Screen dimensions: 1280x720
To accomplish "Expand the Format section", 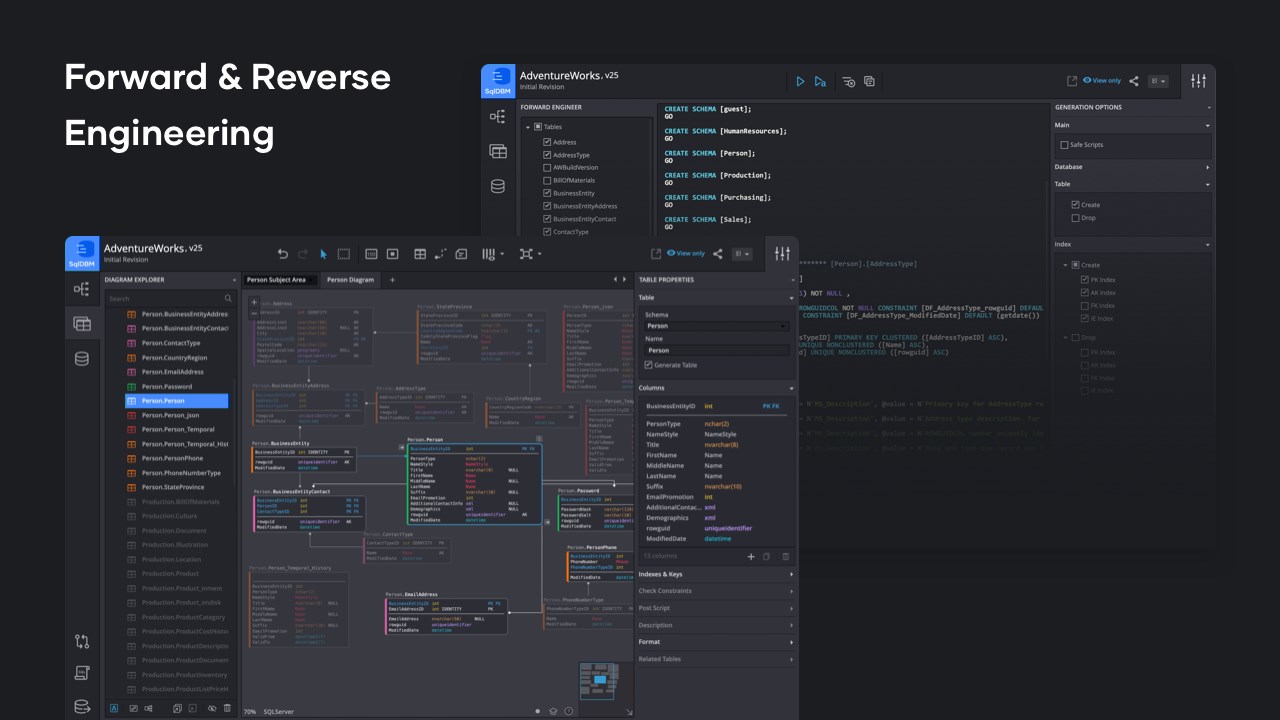I will 716,642.
